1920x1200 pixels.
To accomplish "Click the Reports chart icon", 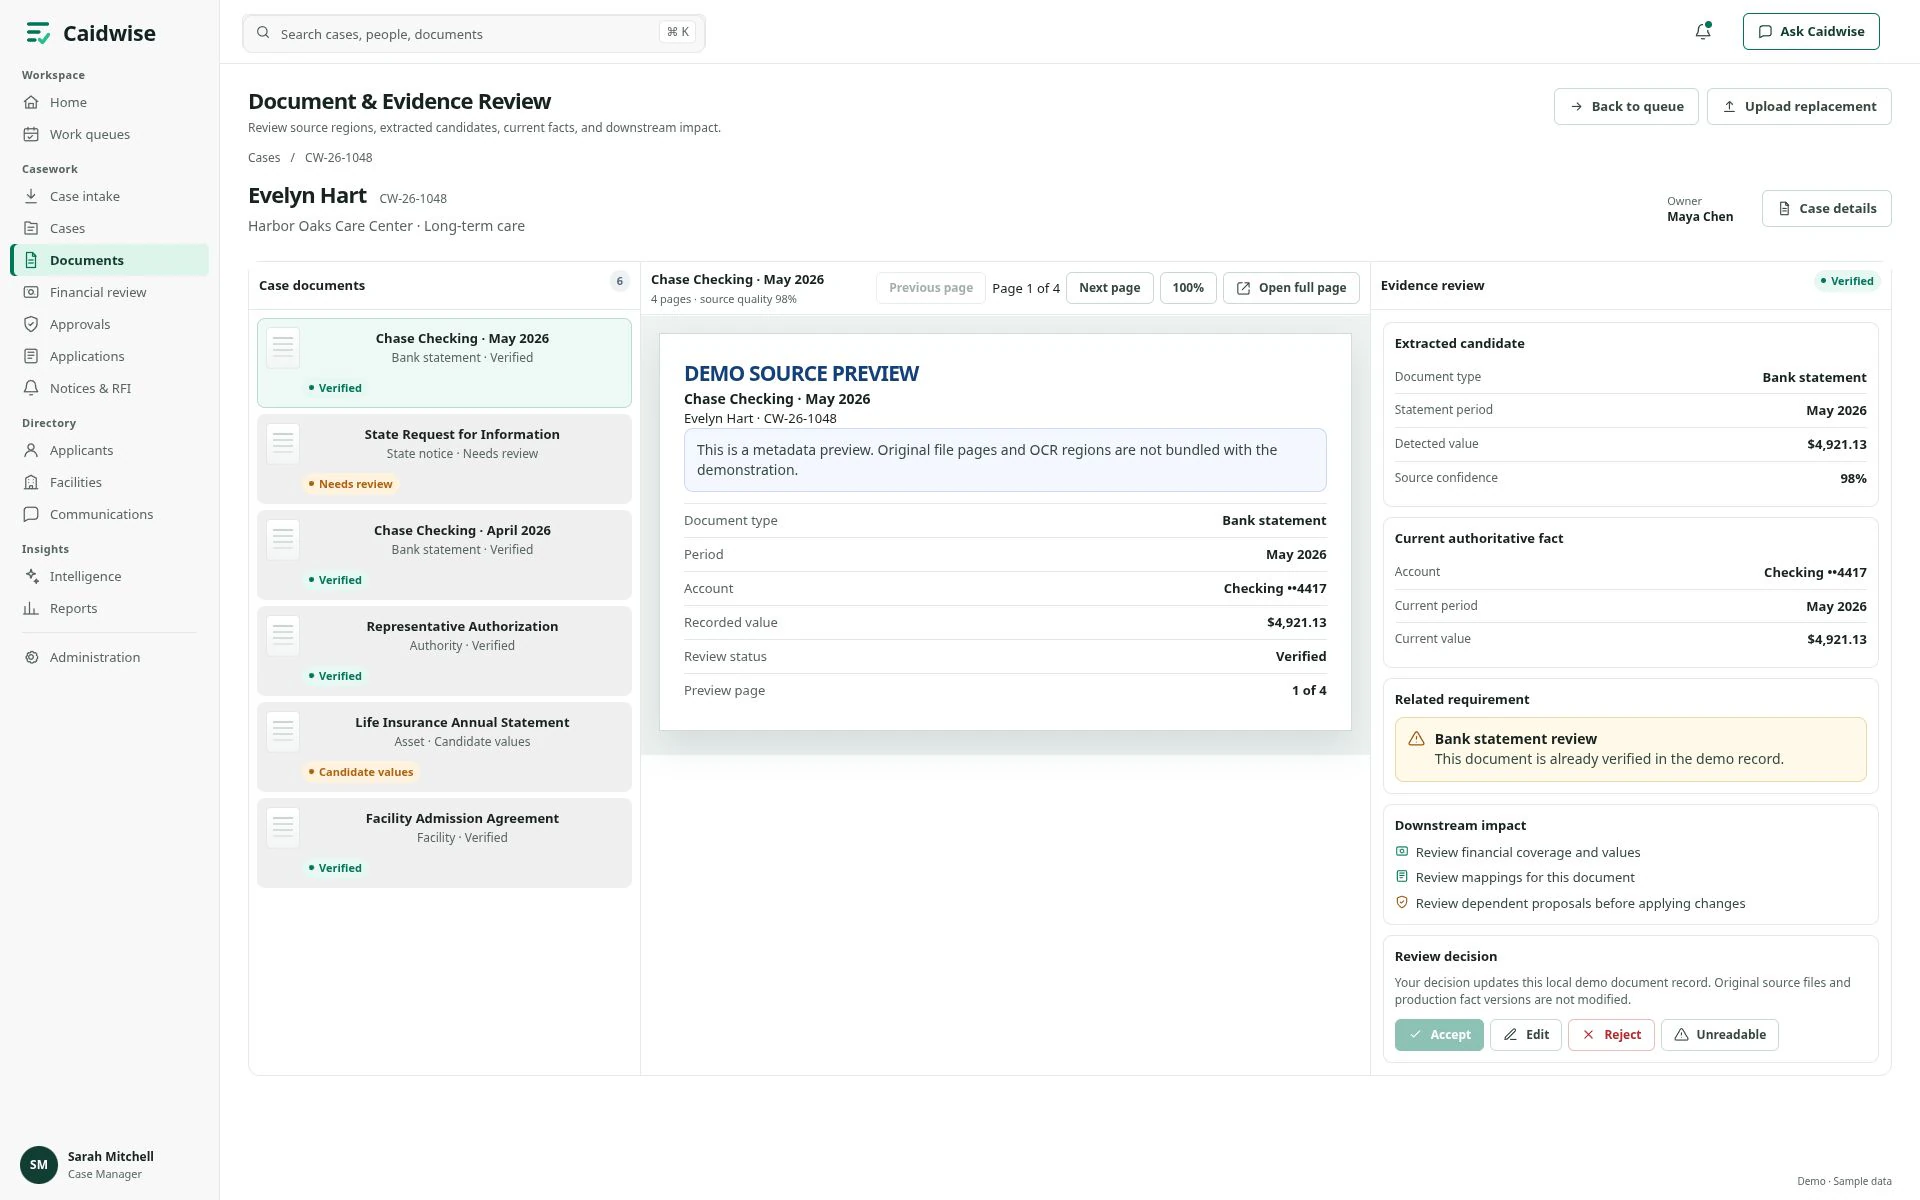I will coord(31,608).
